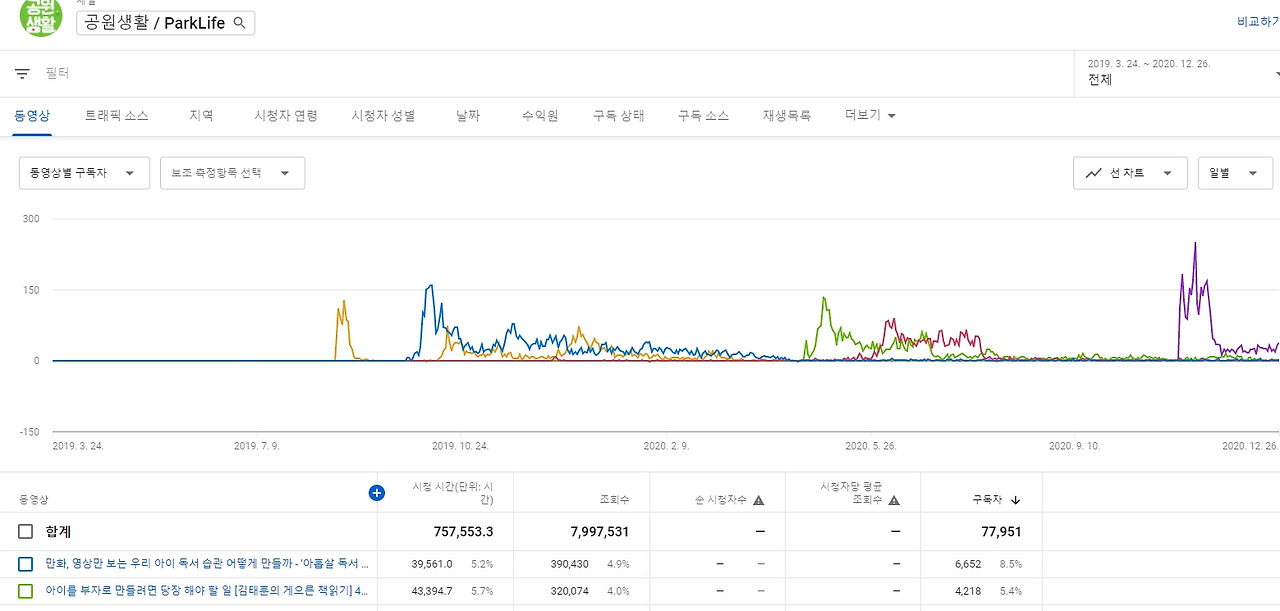Click inside the 공원생활 / ParkLife search field
Image resolution: width=1280 pixels, height=611 pixels.
point(150,21)
